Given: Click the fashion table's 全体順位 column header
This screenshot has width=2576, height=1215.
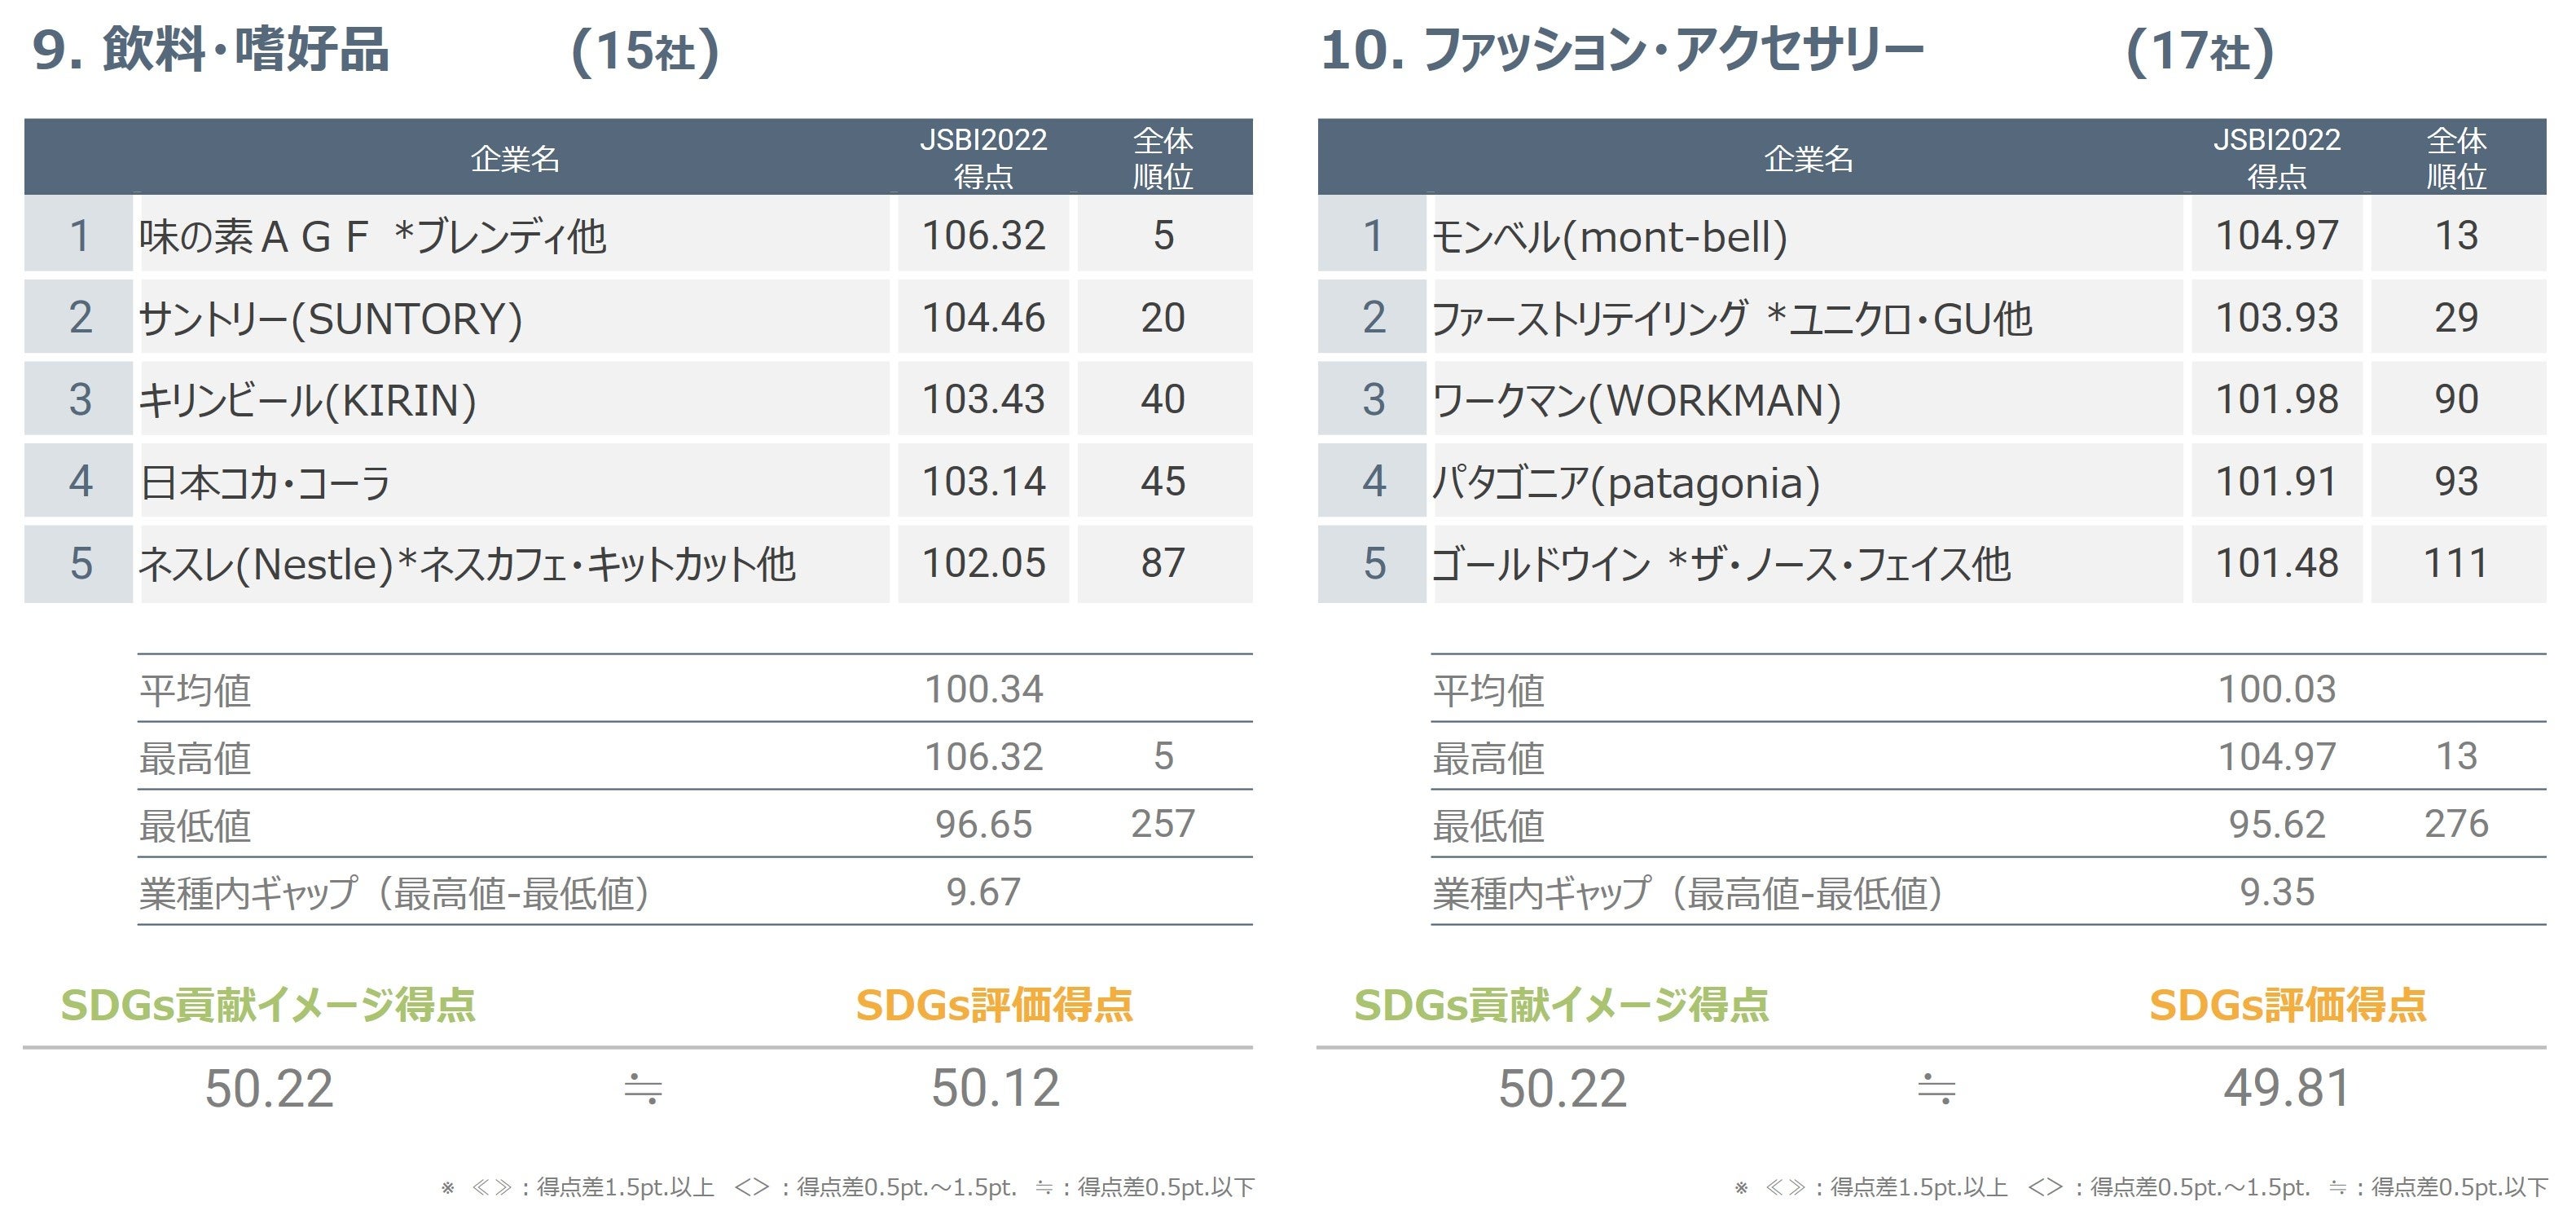Looking at the screenshot, I should pos(2456,158).
